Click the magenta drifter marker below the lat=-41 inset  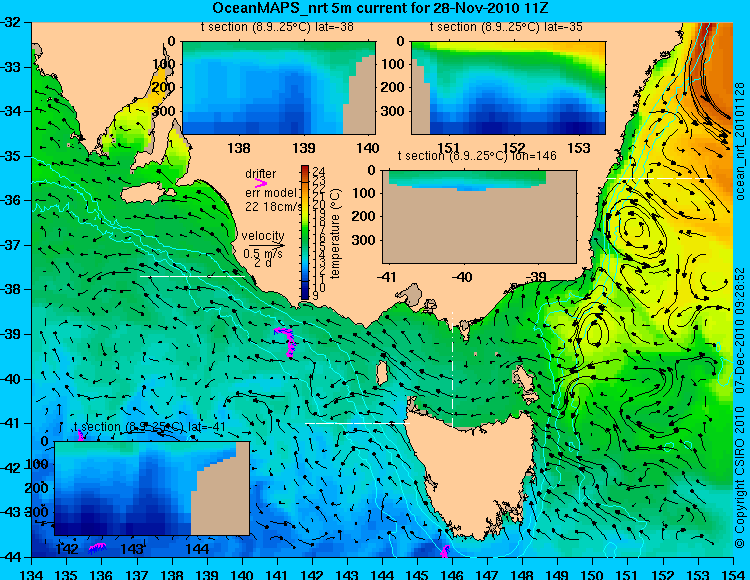(x=98, y=548)
